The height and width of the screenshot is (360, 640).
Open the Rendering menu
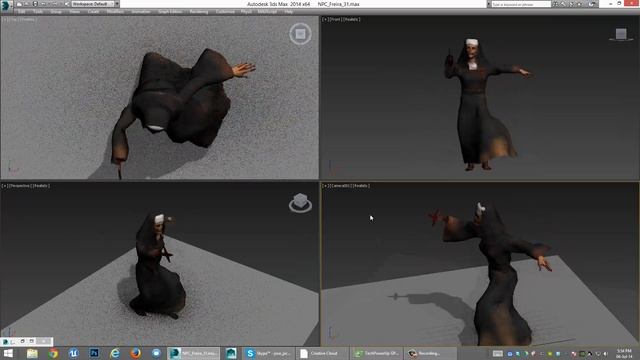[199, 12]
